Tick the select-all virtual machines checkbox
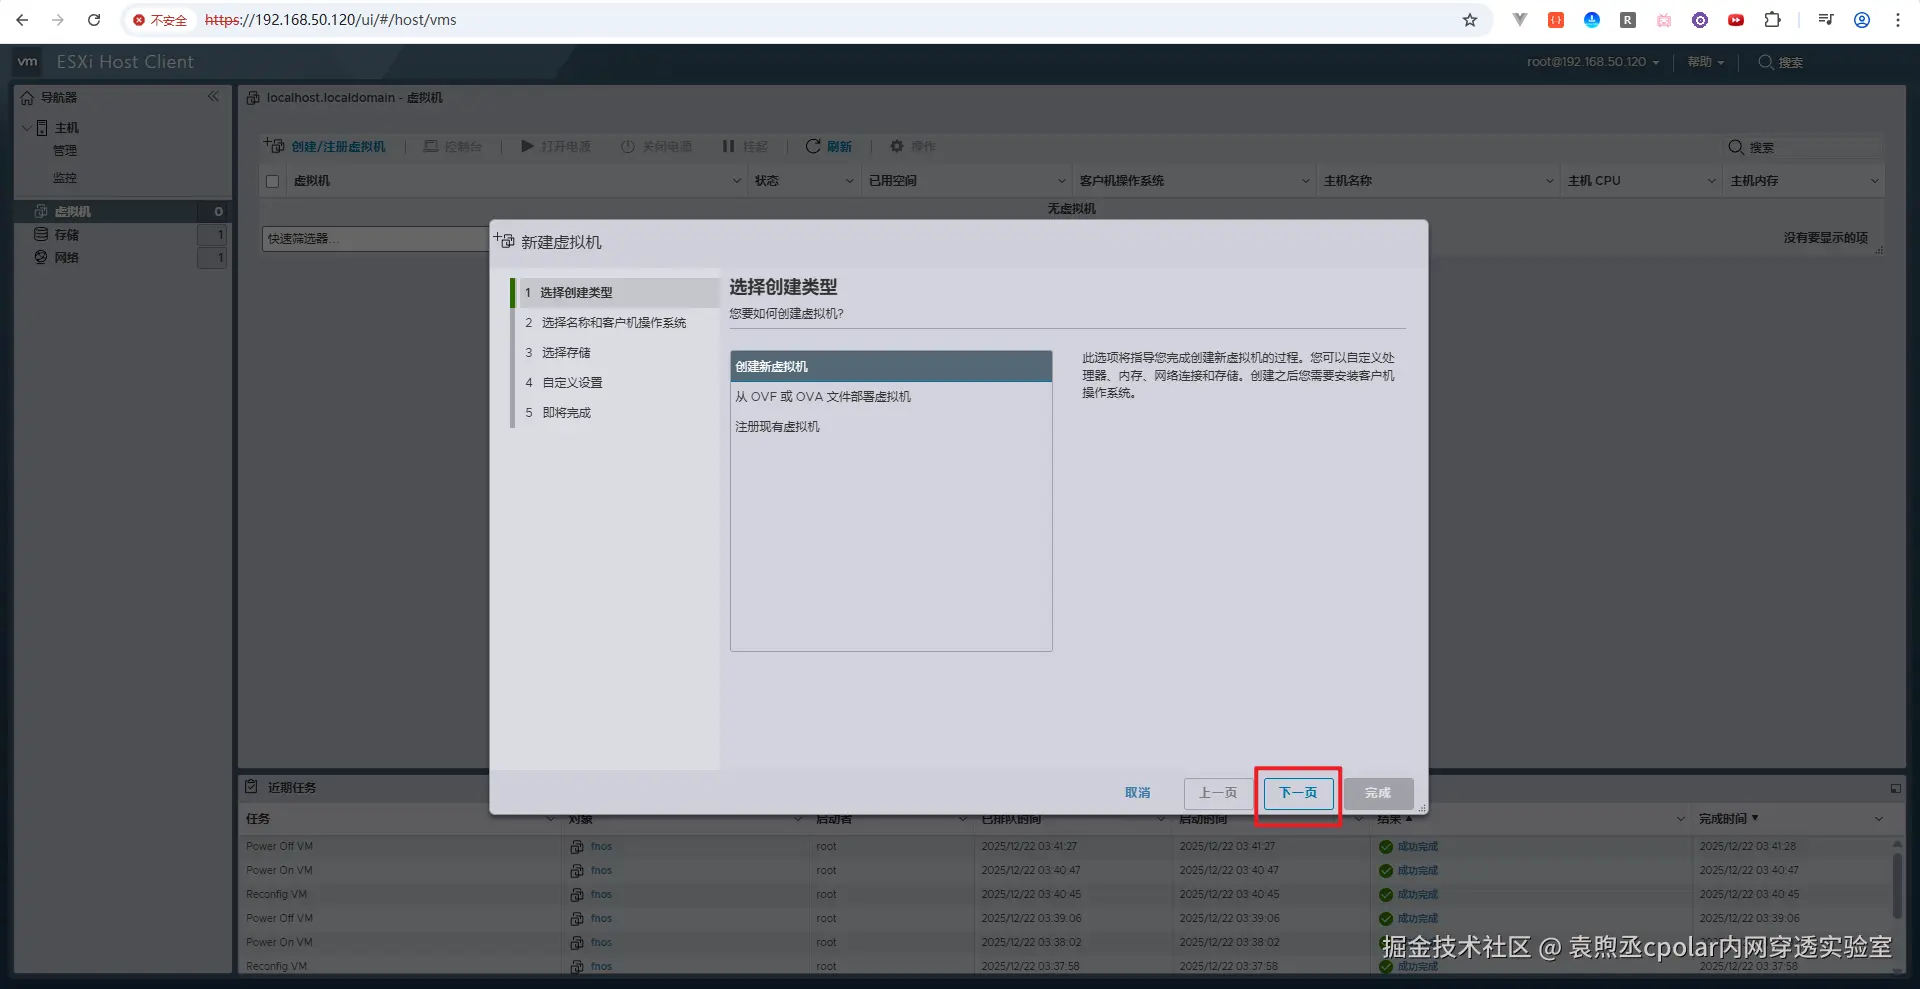 [272, 181]
